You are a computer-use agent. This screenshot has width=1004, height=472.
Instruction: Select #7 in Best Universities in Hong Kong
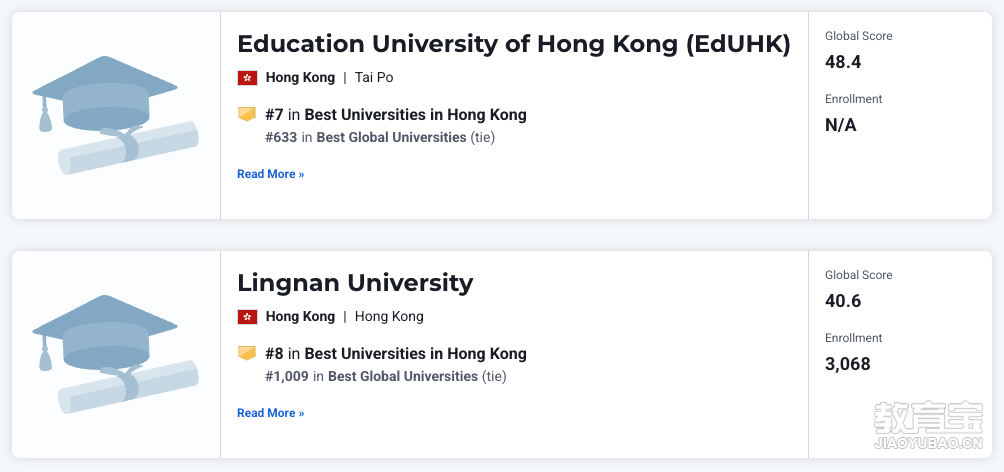(396, 115)
